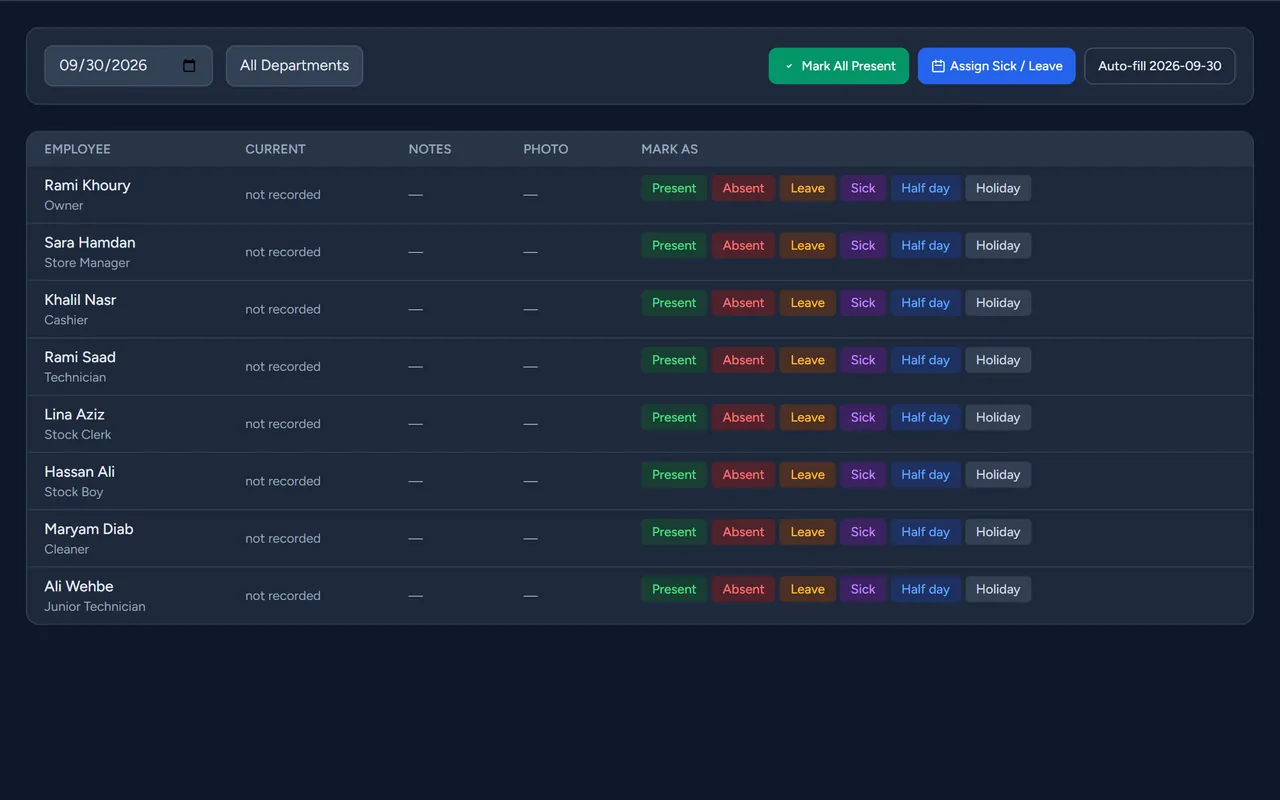Click "not recorded" in Rami Saad's row

pos(283,367)
